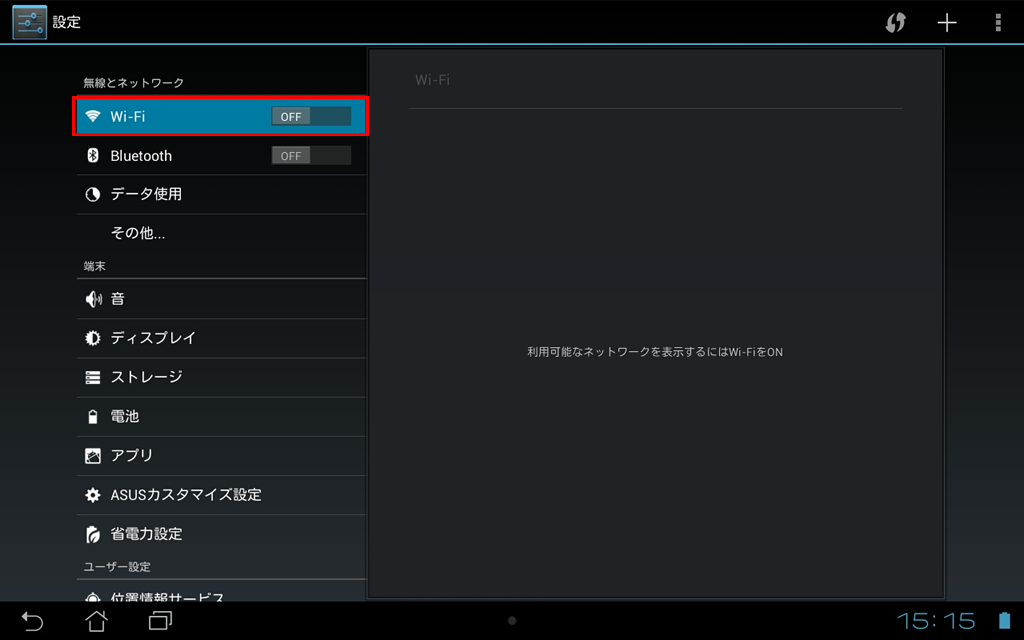Turn on the Wi-Fi switch
The image size is (1024, 640).
point(310,117)
